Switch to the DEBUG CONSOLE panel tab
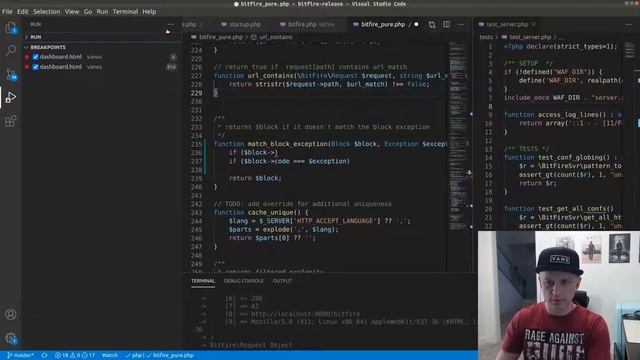Image resolution: width=640 pixels, height=360 pixels. pyautogui.click(x=244, y=281)
